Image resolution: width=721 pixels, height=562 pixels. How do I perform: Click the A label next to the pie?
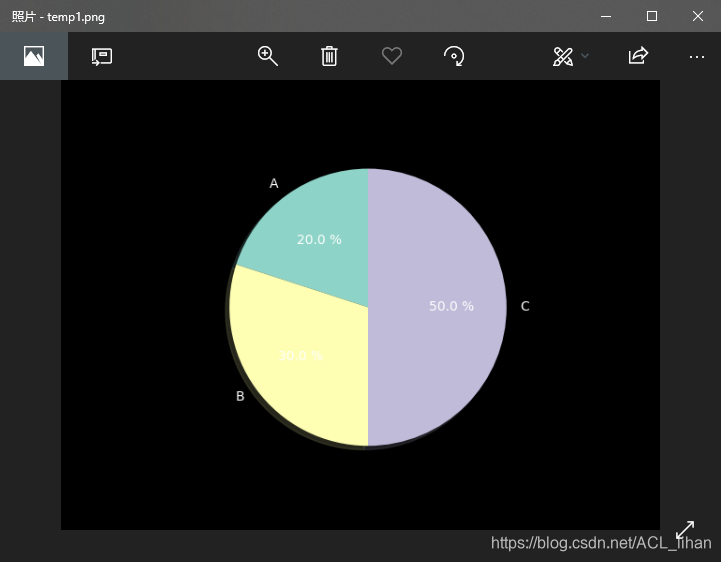(x=274, y=184)
